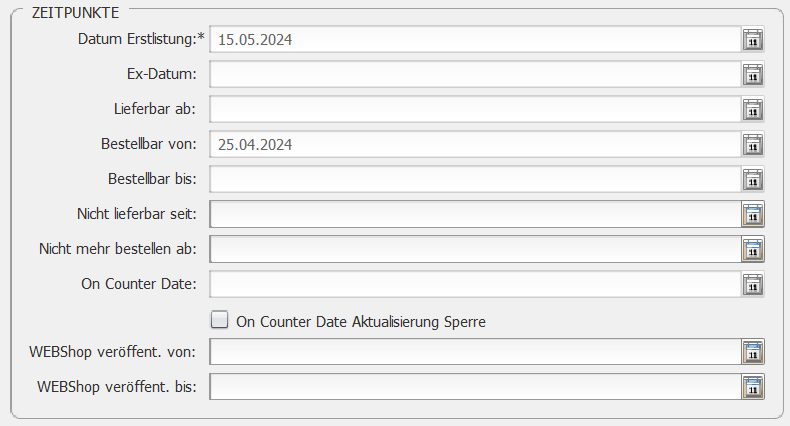Open calendar picker for Datum Erstlistung
This screenshot has width=790, height=426.
click(x=753, y=39)
